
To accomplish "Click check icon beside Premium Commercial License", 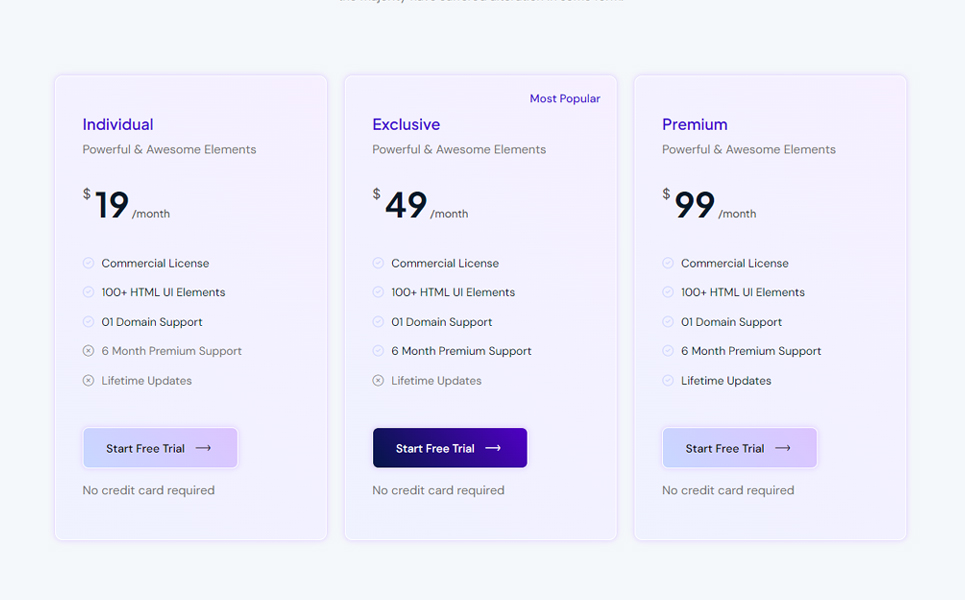I will 668,263.
